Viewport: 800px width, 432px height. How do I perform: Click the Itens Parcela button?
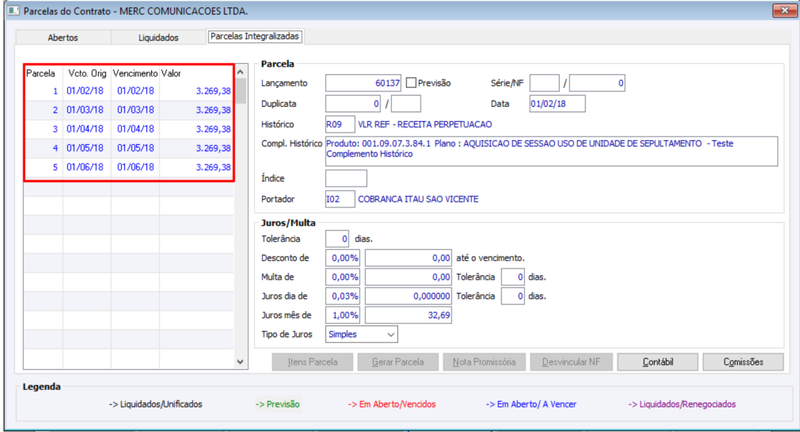pos(313,362)
